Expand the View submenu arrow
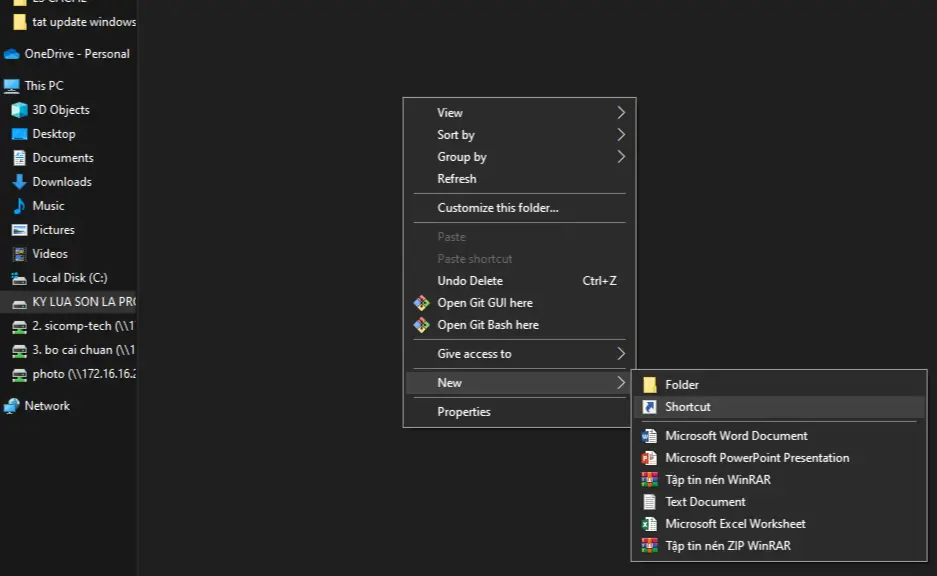 tap(620, 113)
